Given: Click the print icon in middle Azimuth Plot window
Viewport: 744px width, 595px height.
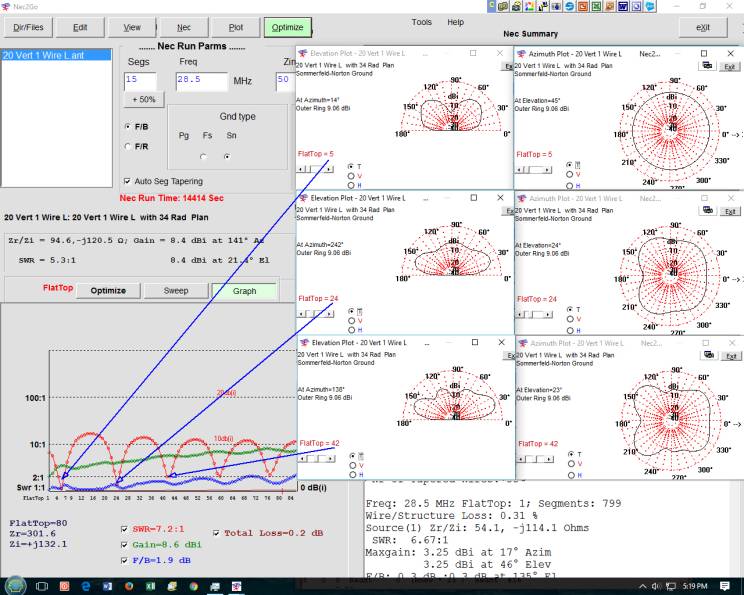Looking at the screenshot, I should tap(708, 210).
